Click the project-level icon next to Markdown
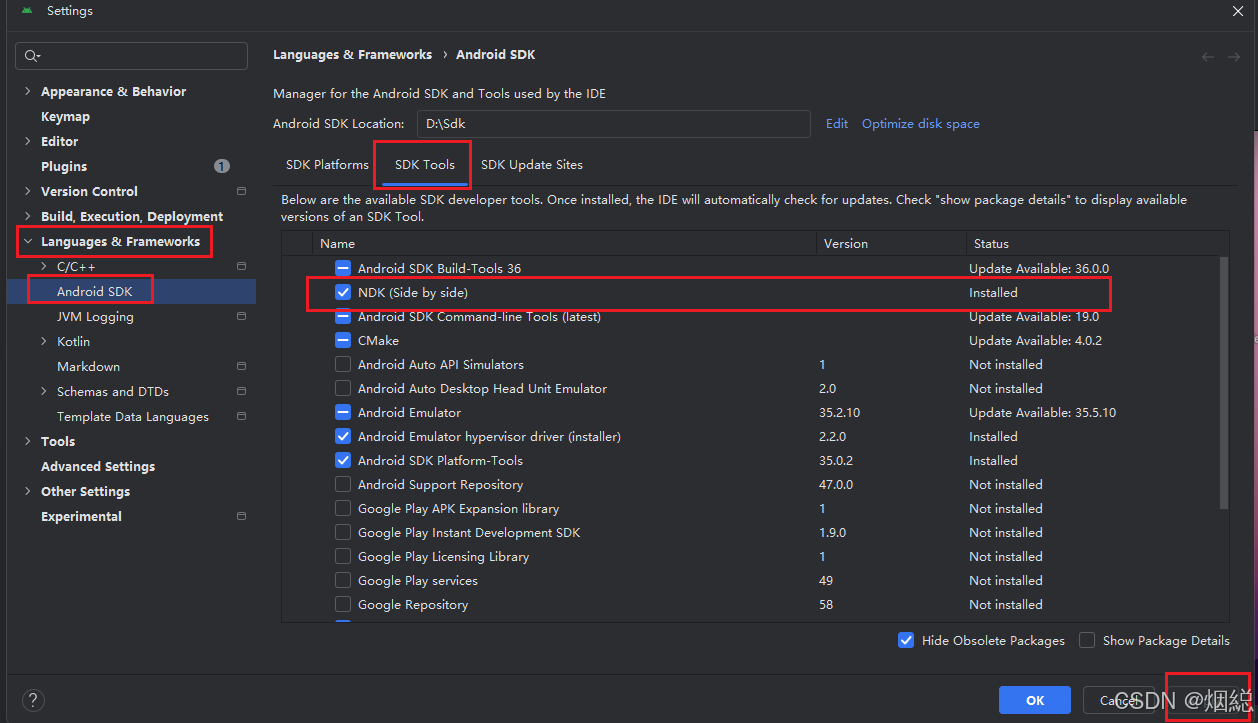Viewport: 1258px width, 723px height. (241, 366)
